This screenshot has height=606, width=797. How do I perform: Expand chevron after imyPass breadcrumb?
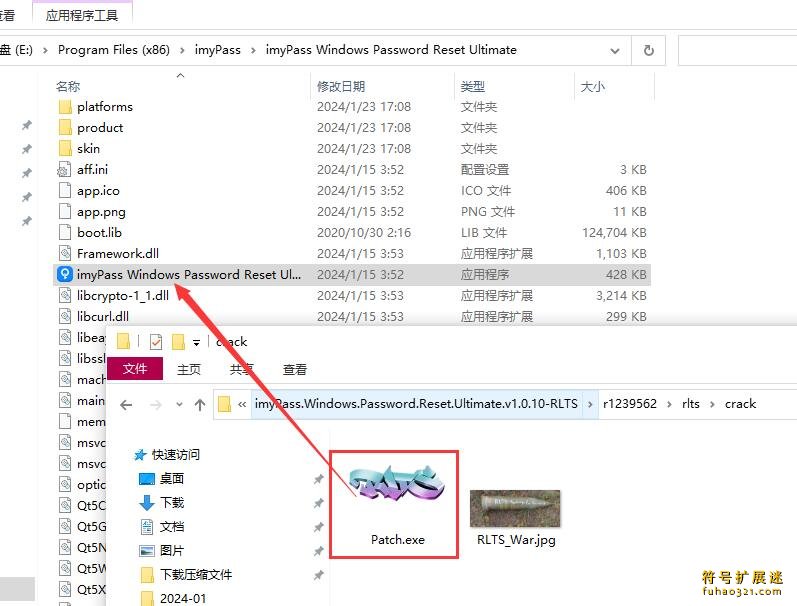253,50
